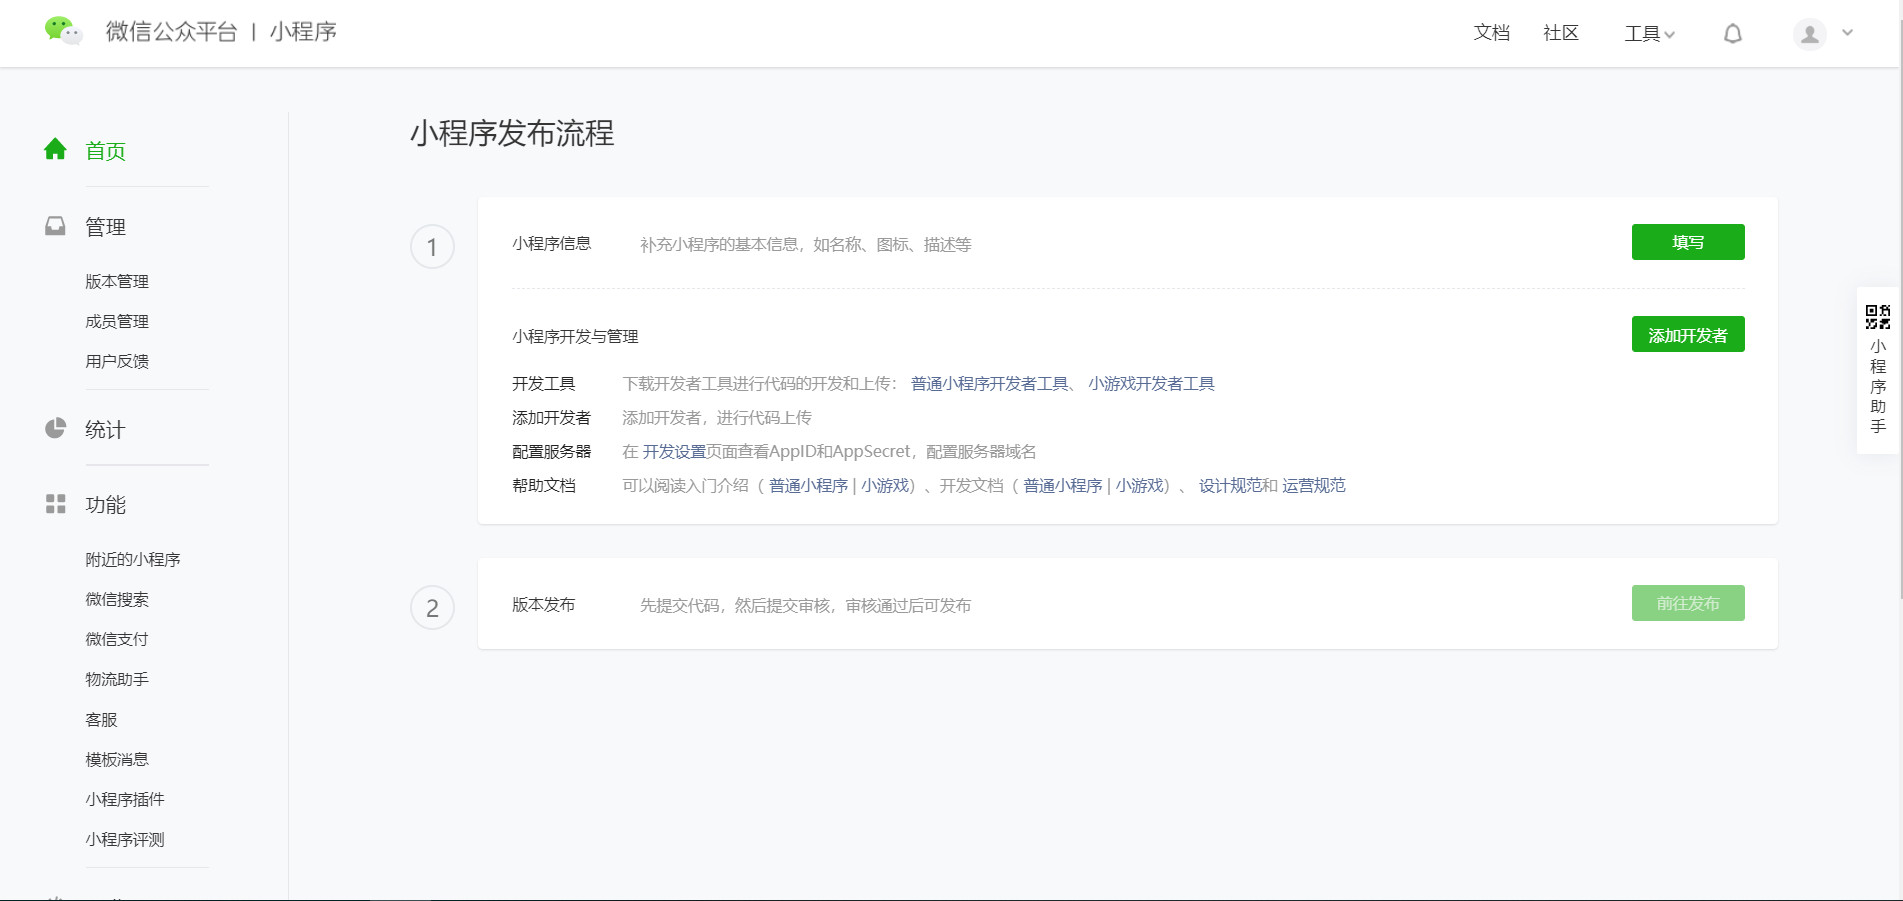Open the notification bell icon
This screenshot has width=1903, height=901.
[x=1733, y=34]
